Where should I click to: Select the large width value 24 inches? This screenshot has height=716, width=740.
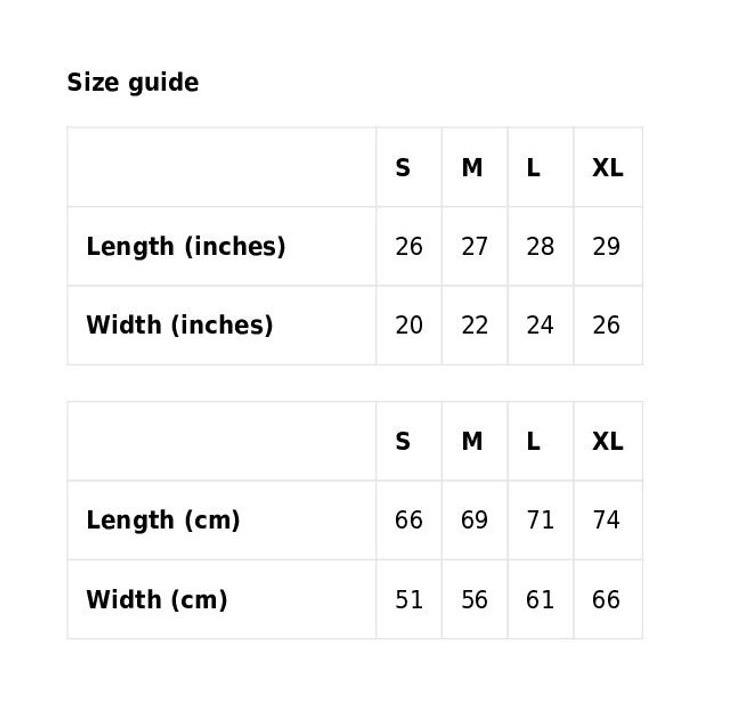click(540, 325)
